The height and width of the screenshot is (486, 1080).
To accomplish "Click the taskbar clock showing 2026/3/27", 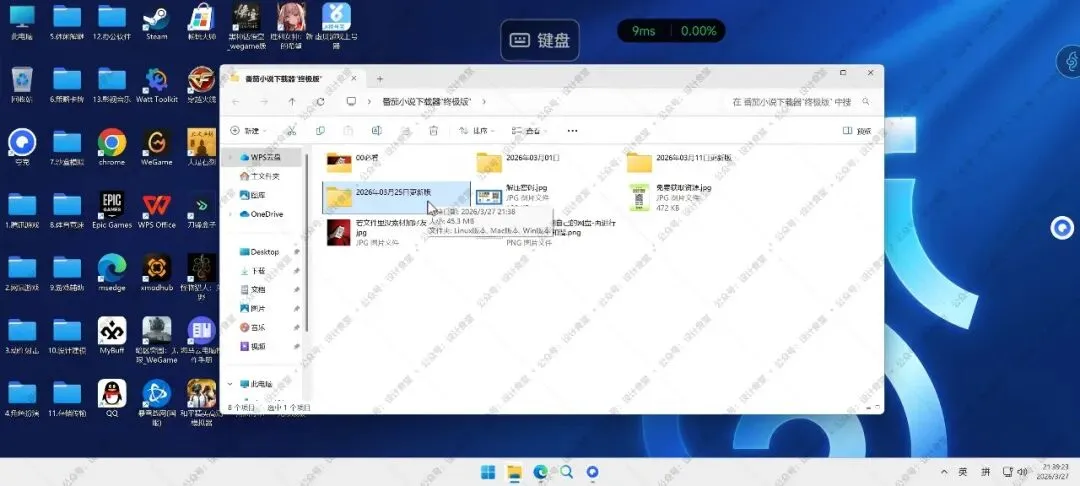I will click(1051, 472).
